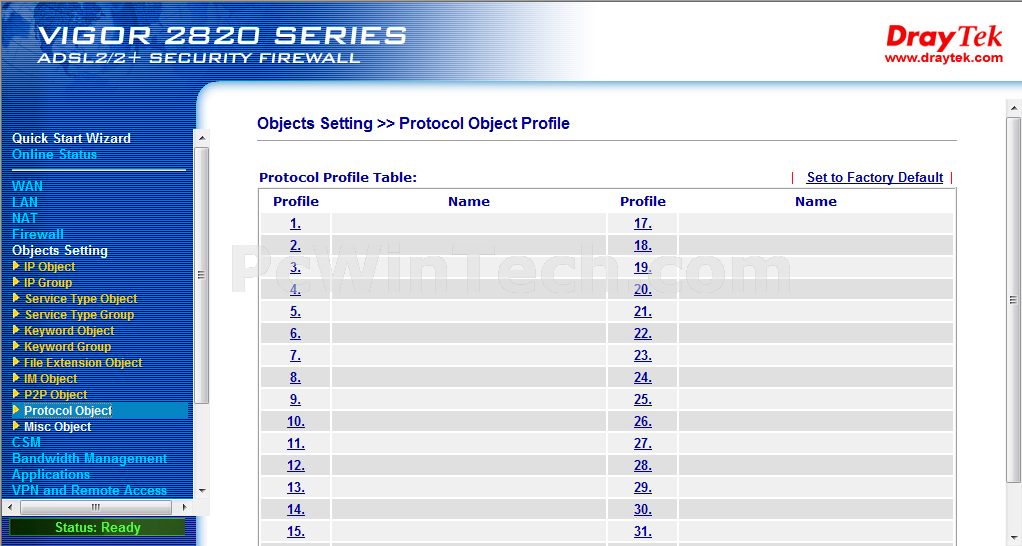Open the Online Status page
This screenshot has height=546, width=1022.
54,154
